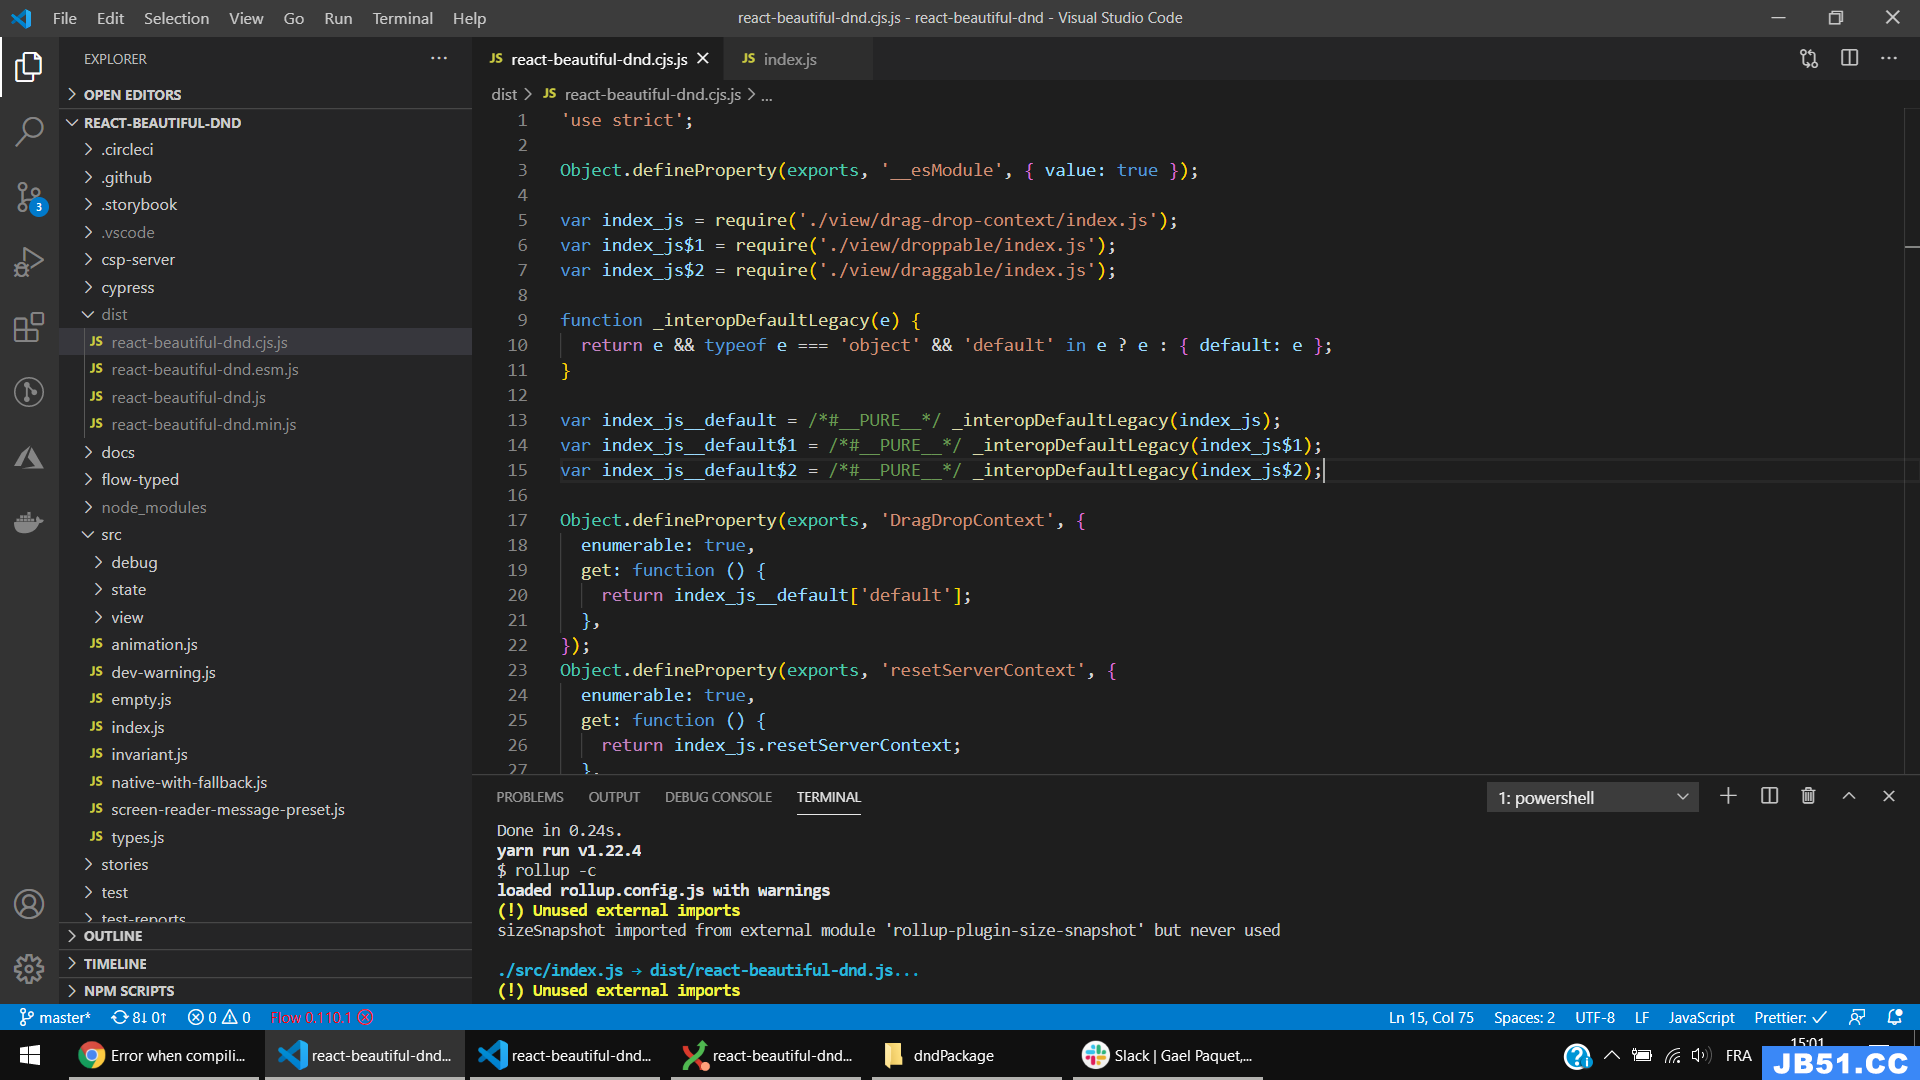The height and width of the screenshot is (1080, 1920).
Task: Open Slack from the taskbar
Action: point(1168,1055)
